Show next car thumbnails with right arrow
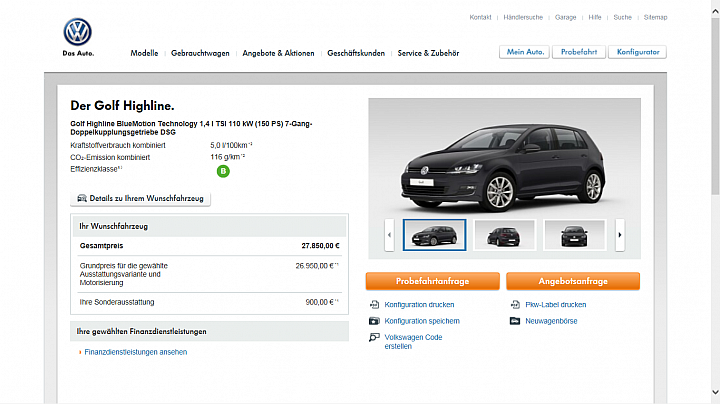This screenshot has height=404, width=720. (620, 235)
